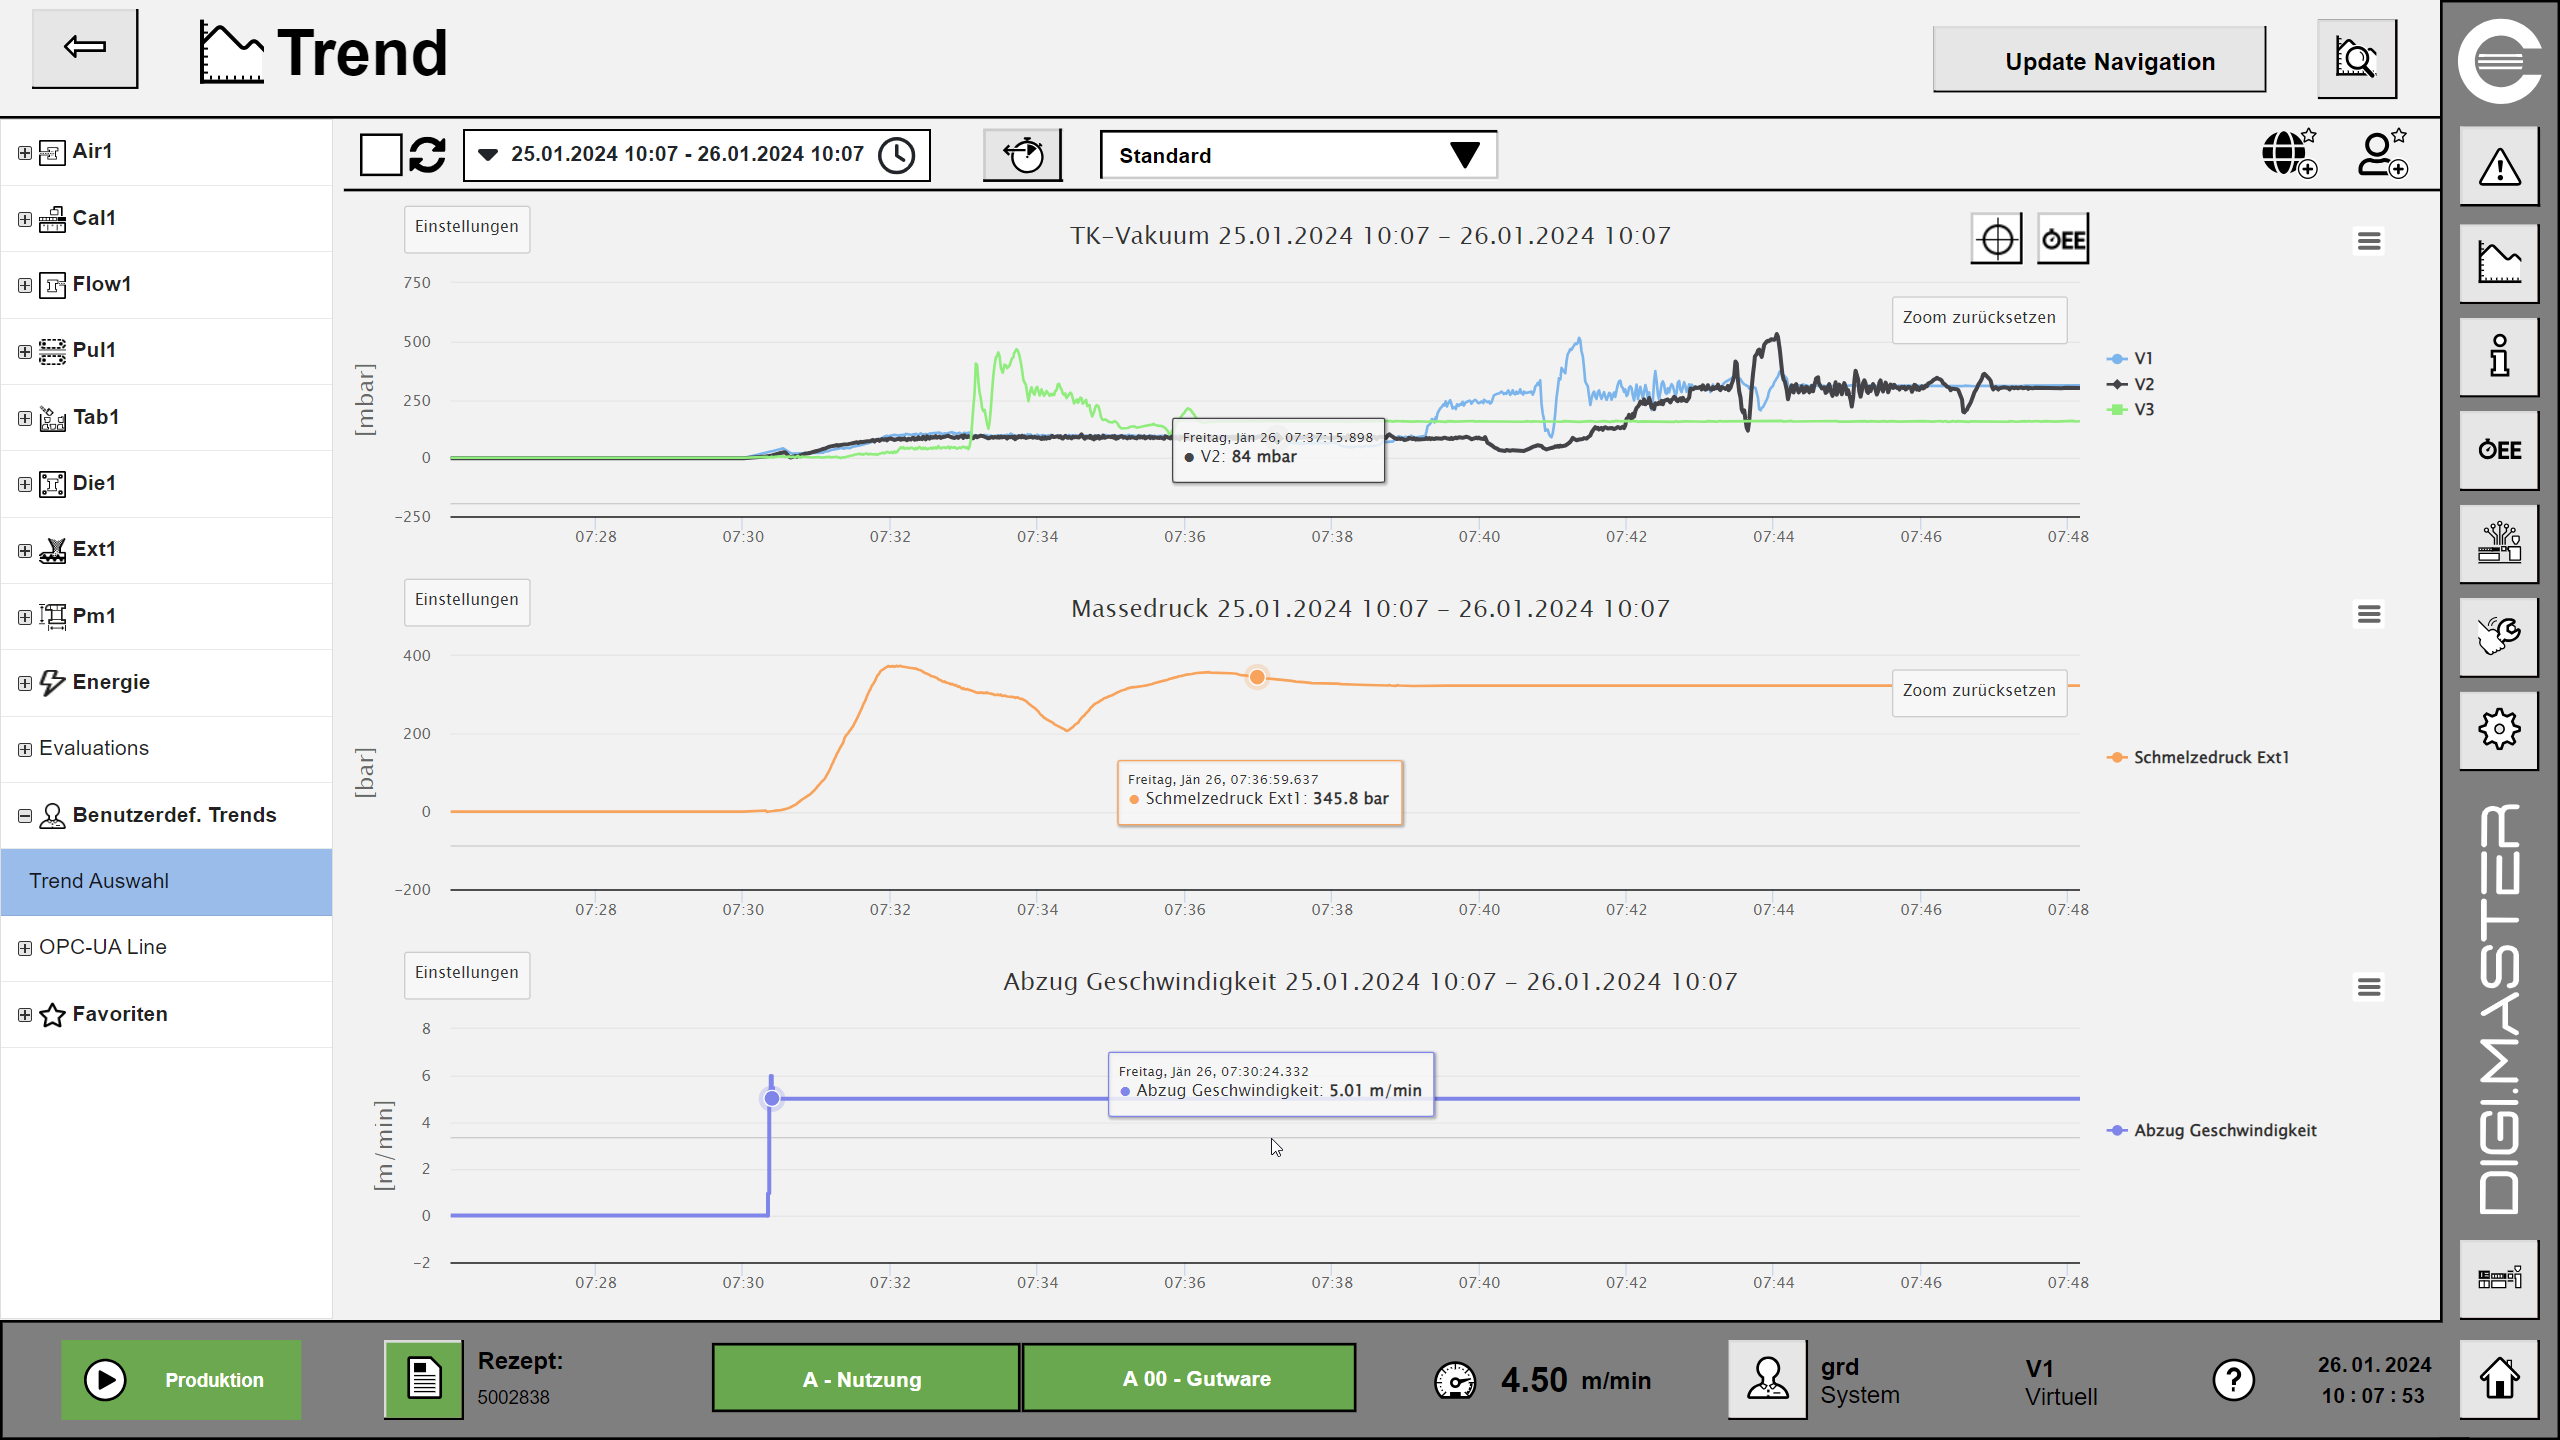Toggle the Schmelzedruck Ext1 legend entry

coord(2210,758)
